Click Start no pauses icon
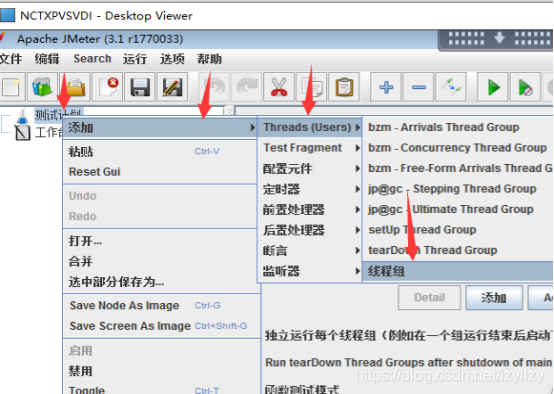Viewport: 554px width, 394px height. [x=525, y=87]
